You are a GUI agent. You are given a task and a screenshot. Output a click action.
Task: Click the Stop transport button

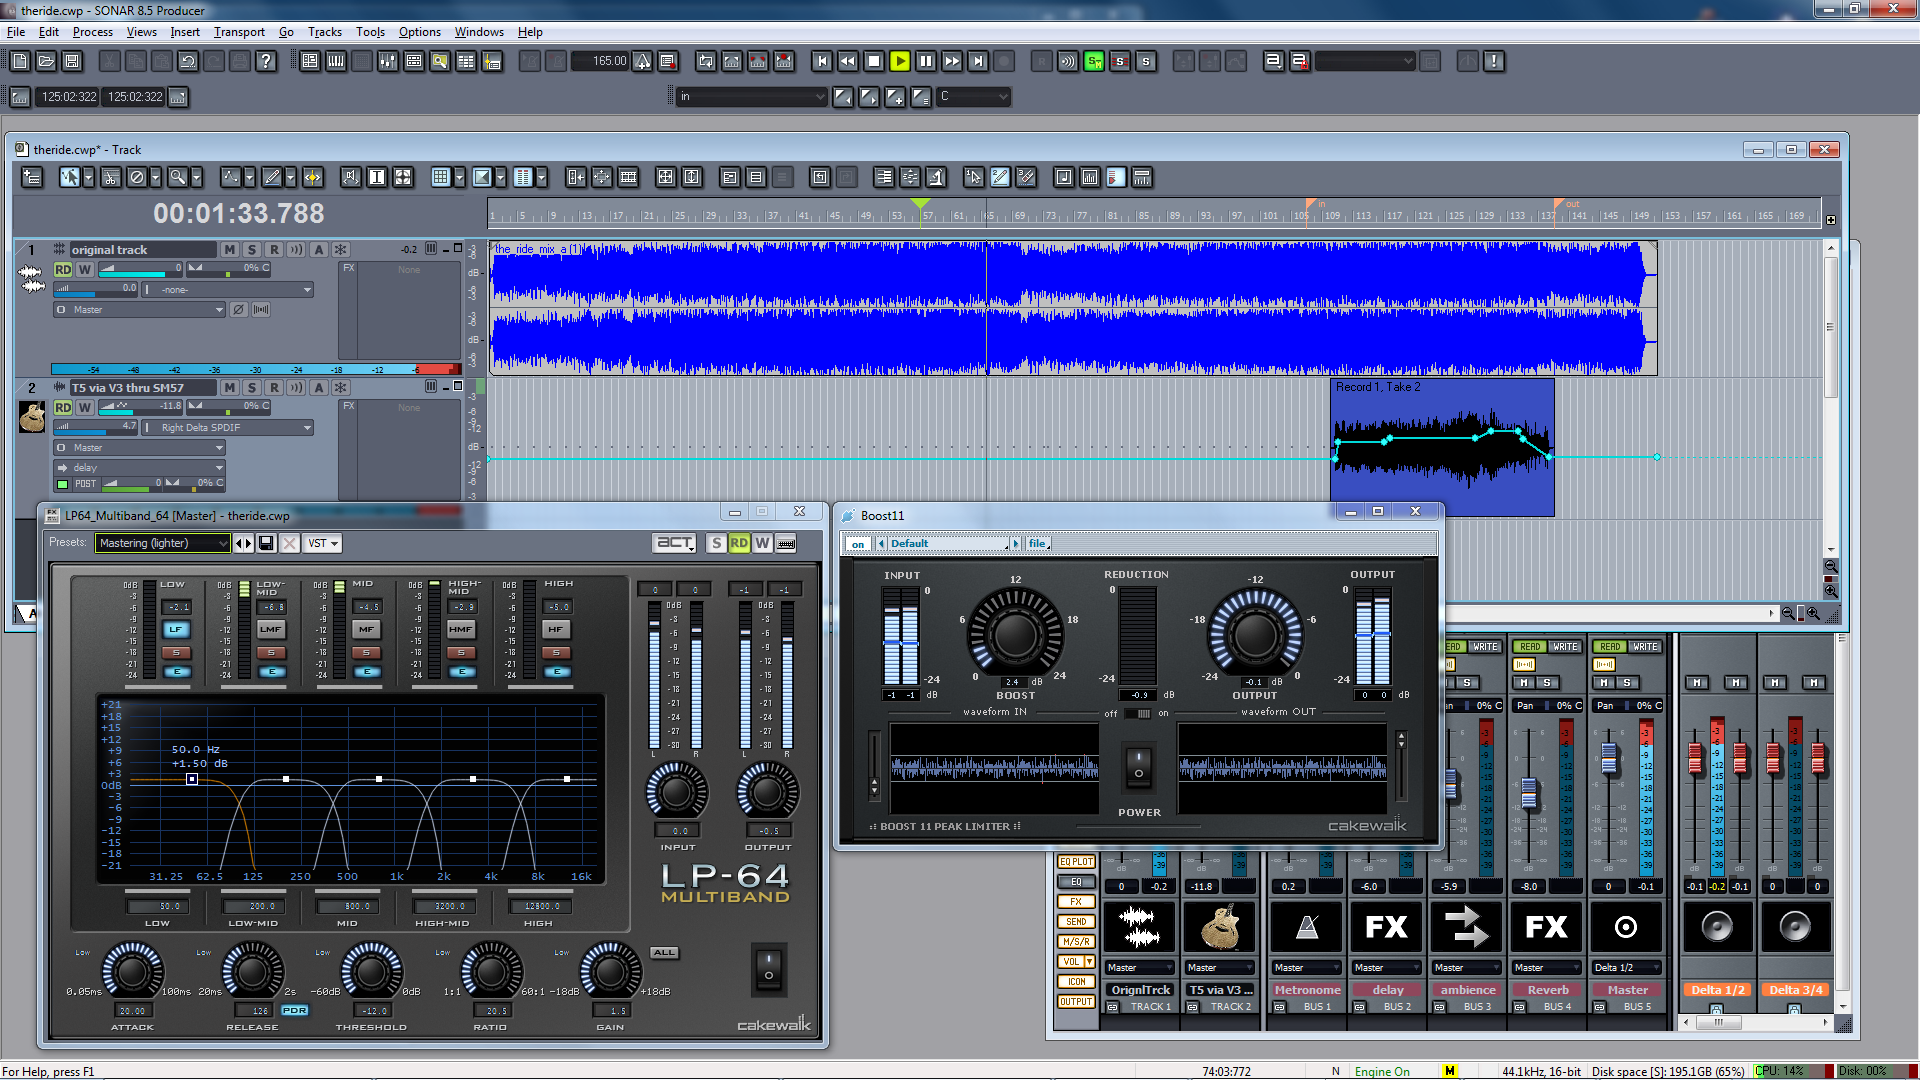coord(874,61)
